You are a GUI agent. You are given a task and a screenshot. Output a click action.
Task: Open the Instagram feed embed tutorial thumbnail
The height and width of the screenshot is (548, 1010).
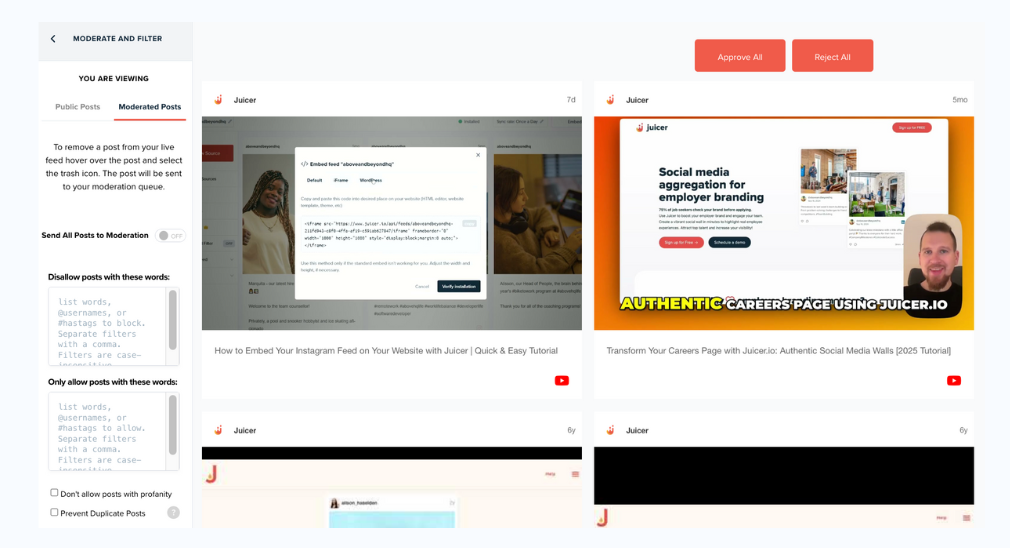(391, 223)
